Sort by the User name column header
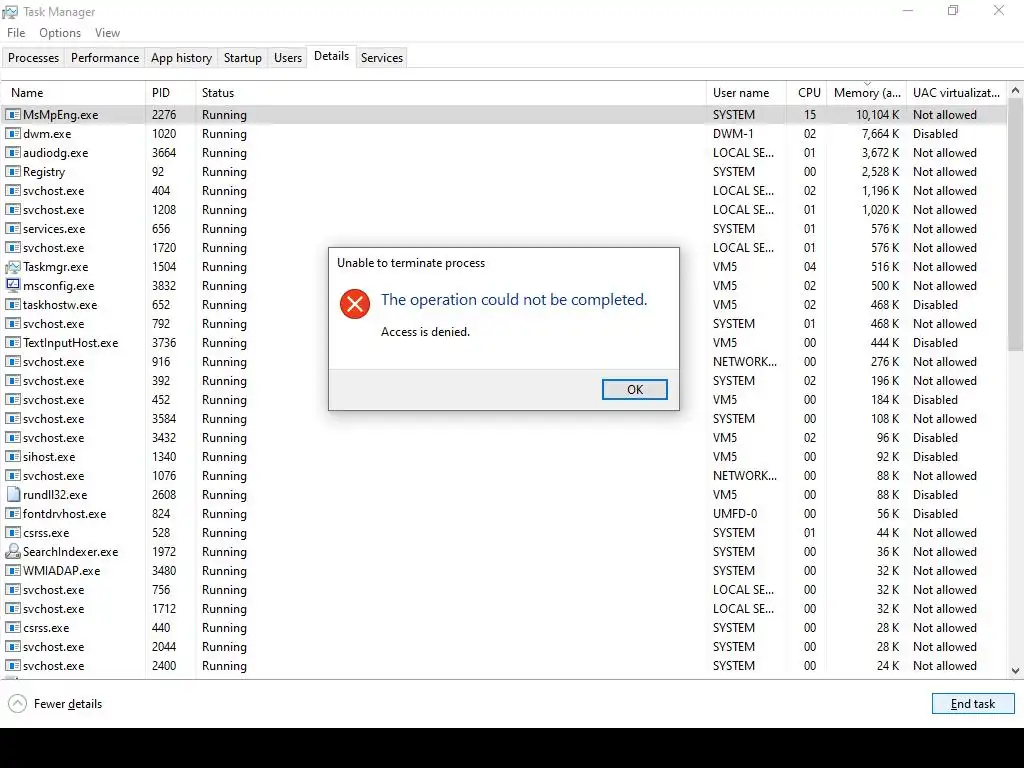Screen dimensions: 1024x768 [746, 93]
